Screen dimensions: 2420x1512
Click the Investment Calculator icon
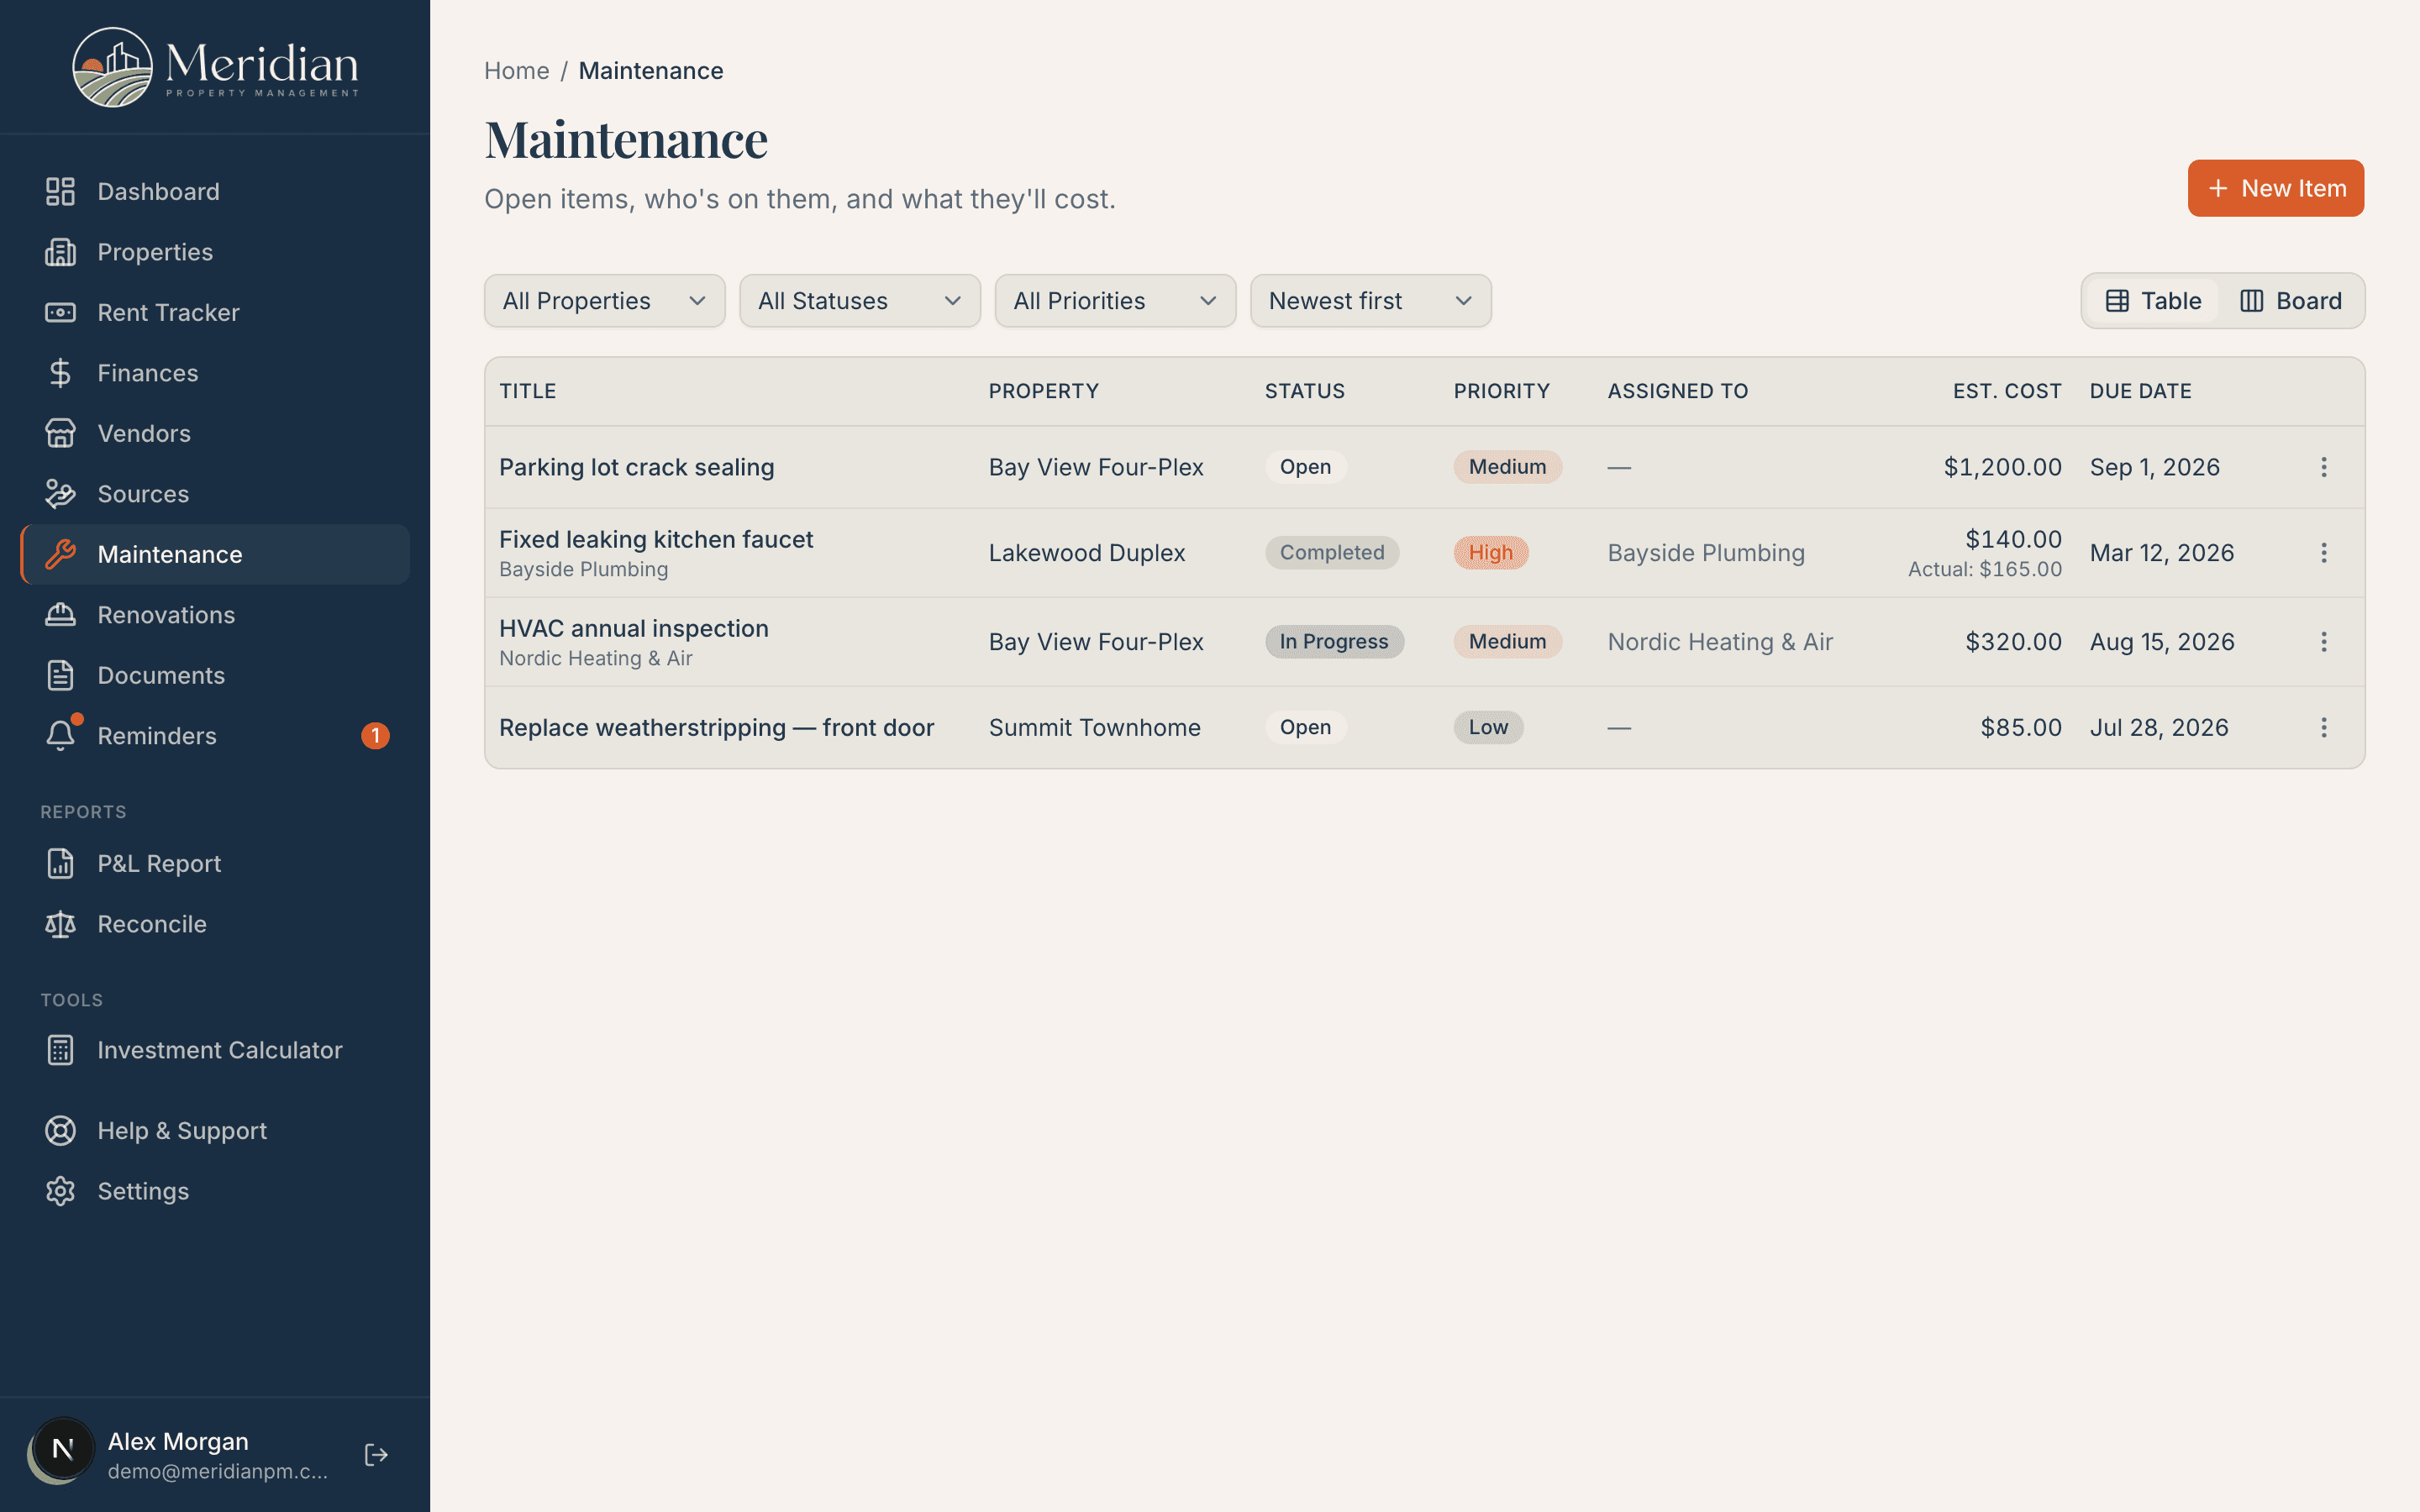click(x=60, y=1050)
